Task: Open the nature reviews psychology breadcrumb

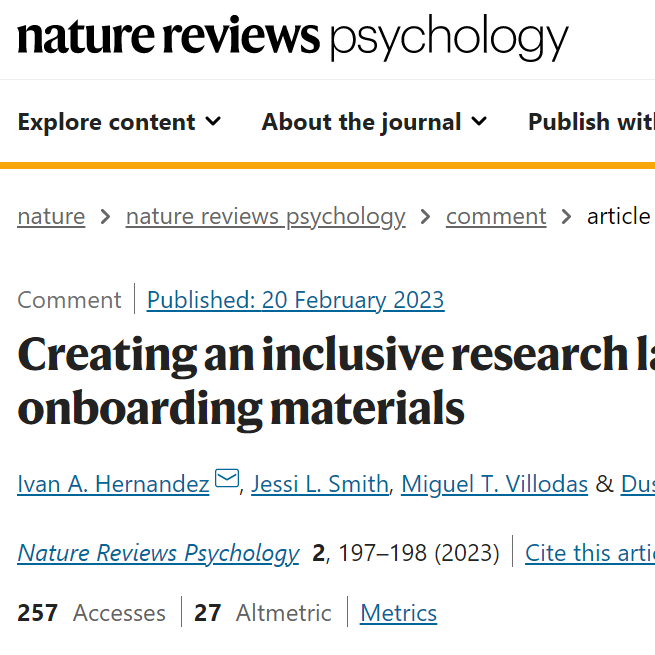Action: 266,217
